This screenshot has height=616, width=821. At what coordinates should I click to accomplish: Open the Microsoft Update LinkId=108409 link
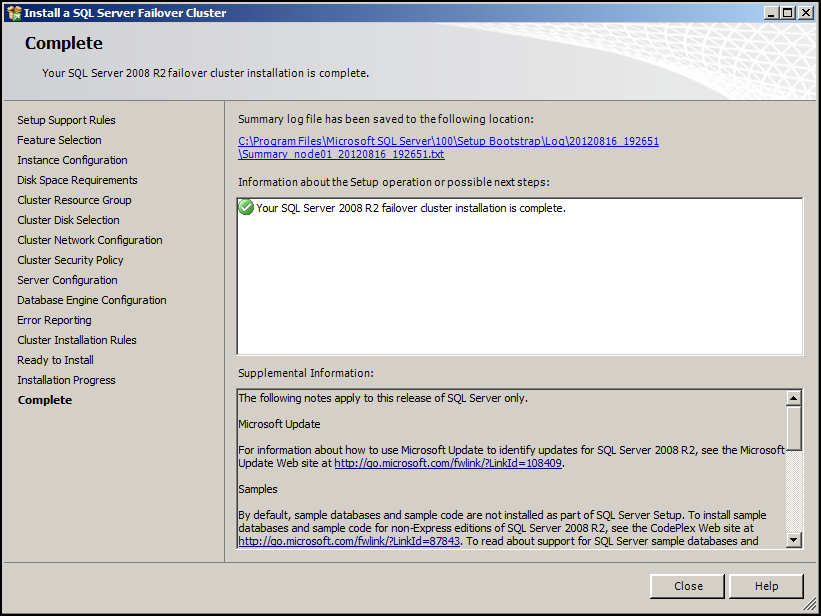tap(448, 463)
